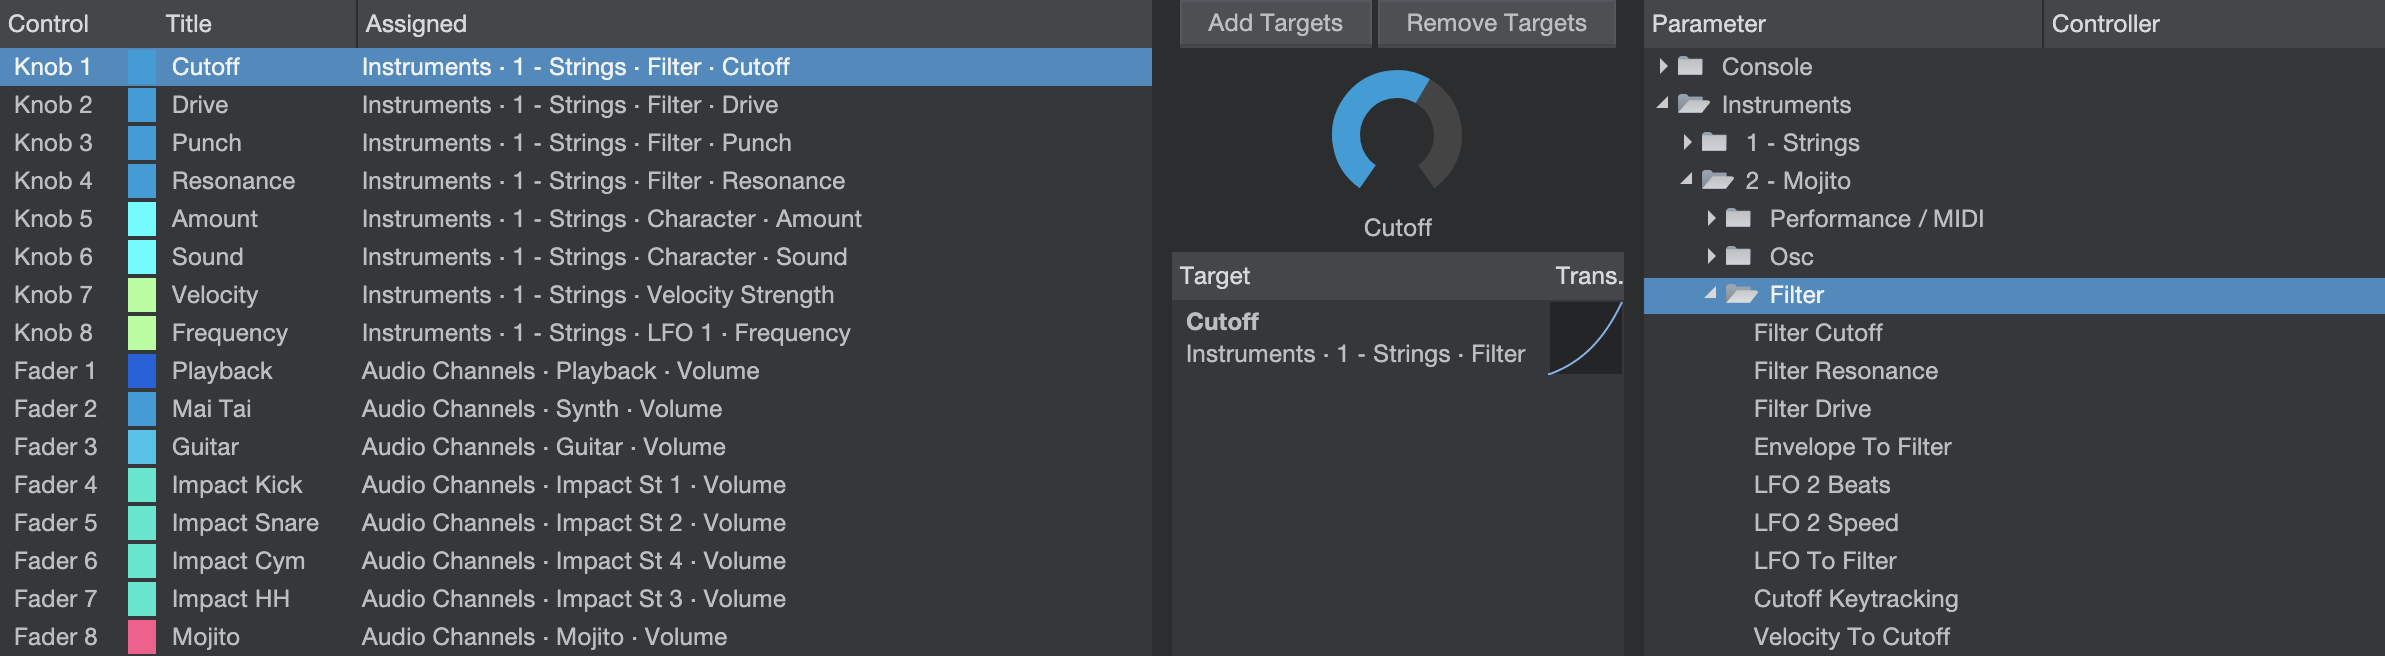The height and width of the screenshot is (656, 2385).
Task: Expand the Osc disclosure triangle
Action: tap(1711, 256)
